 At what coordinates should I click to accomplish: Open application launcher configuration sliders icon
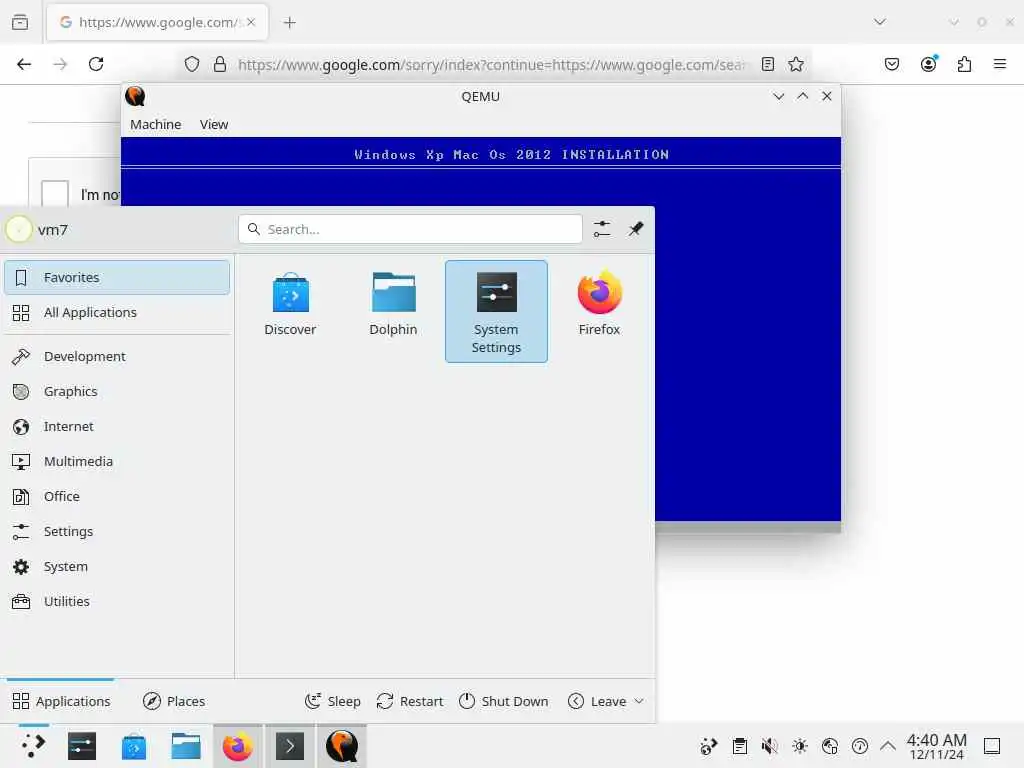602,229
